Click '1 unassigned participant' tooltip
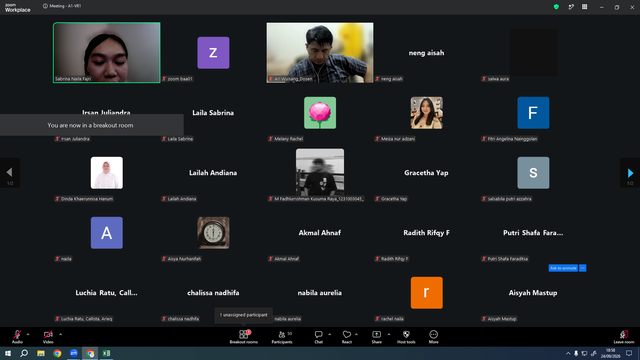 (244, 315)
